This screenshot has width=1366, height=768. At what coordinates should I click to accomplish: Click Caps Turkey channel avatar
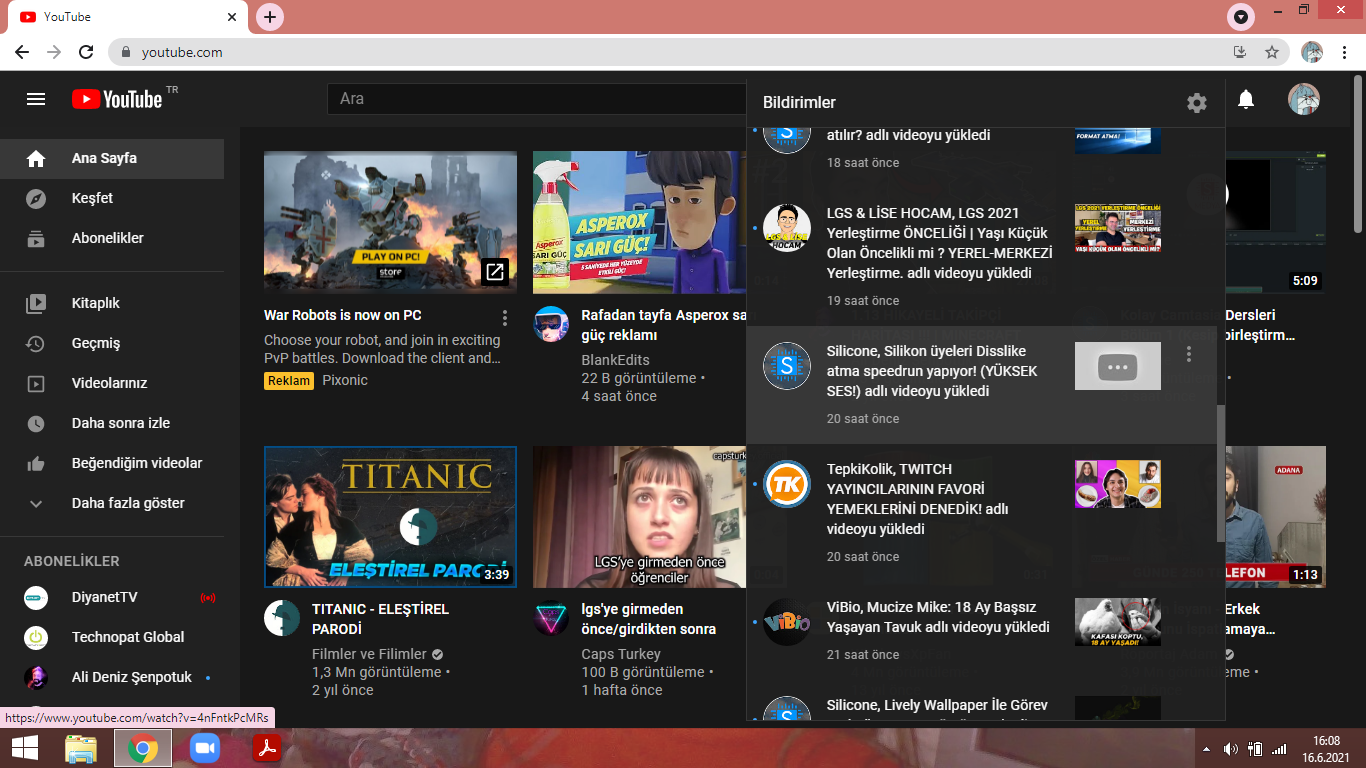(x=551, y=618)
